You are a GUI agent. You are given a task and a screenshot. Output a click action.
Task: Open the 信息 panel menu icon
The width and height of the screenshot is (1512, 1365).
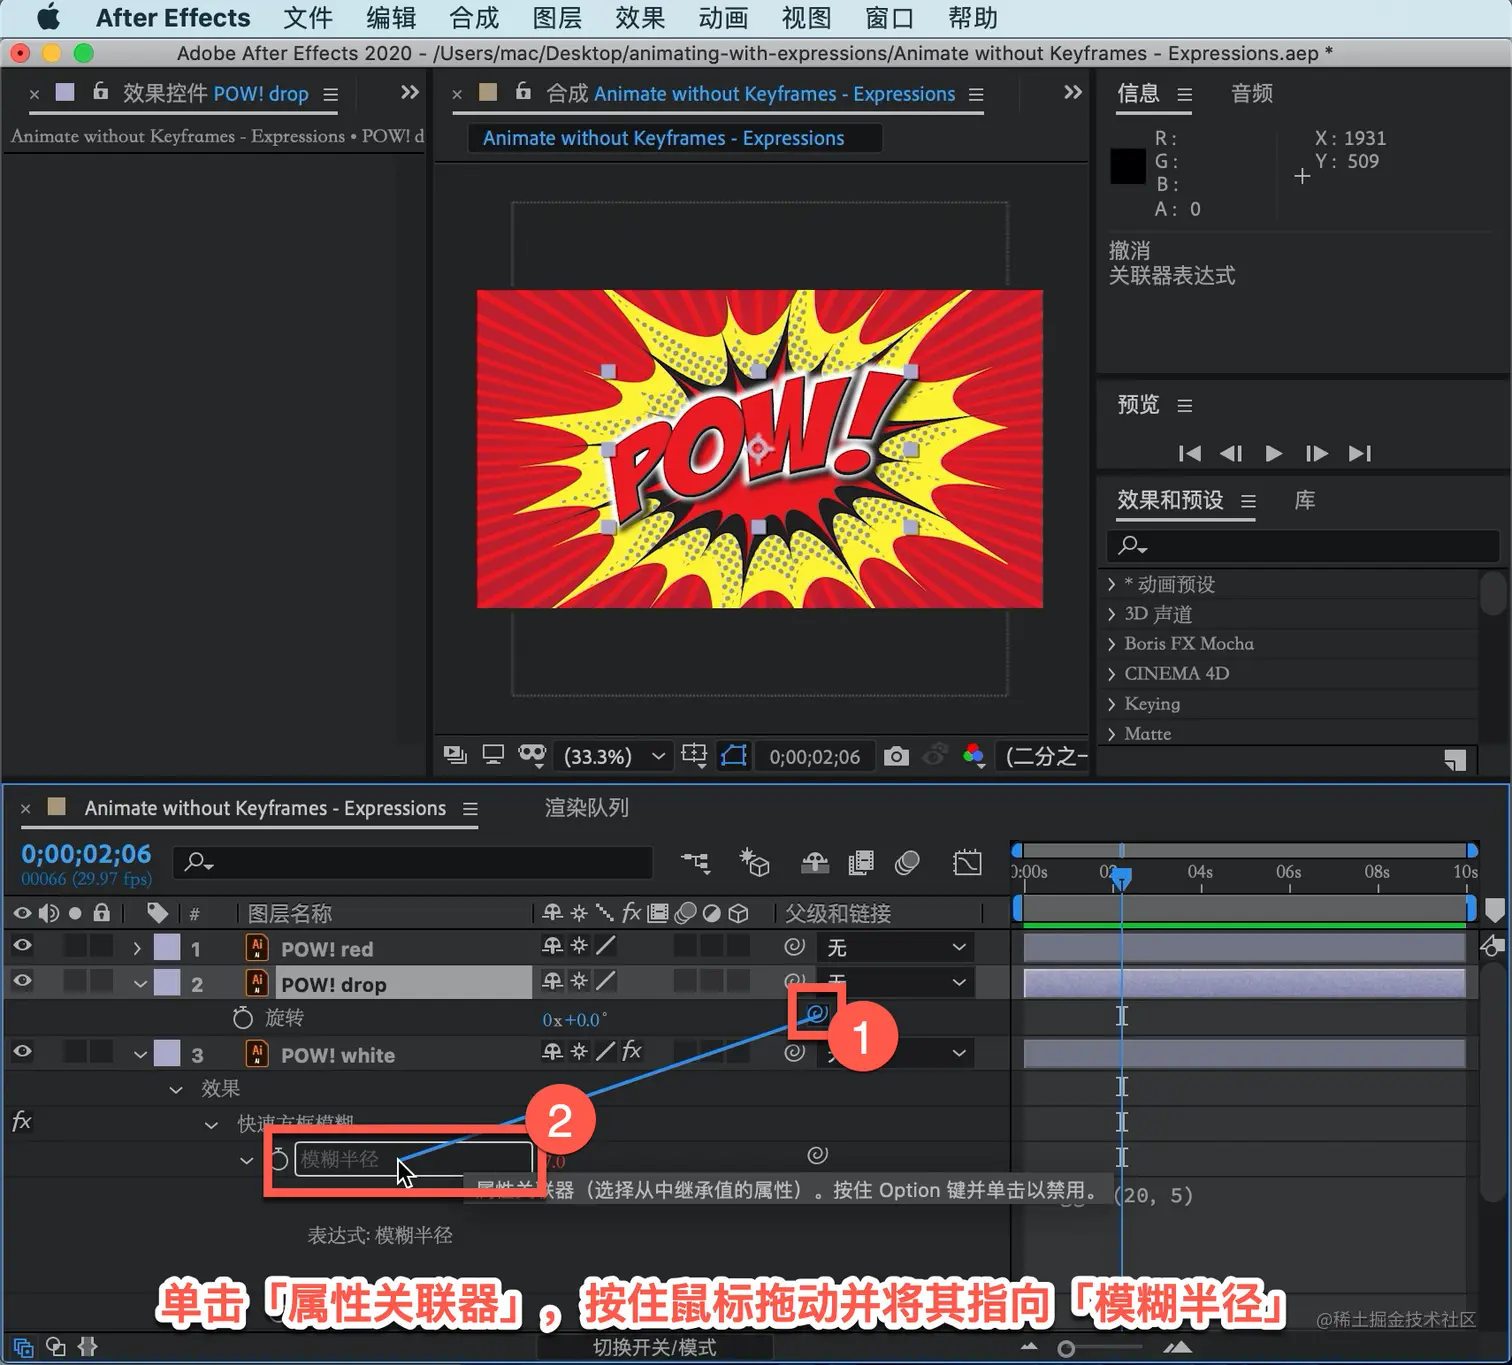pos(1185,95)
